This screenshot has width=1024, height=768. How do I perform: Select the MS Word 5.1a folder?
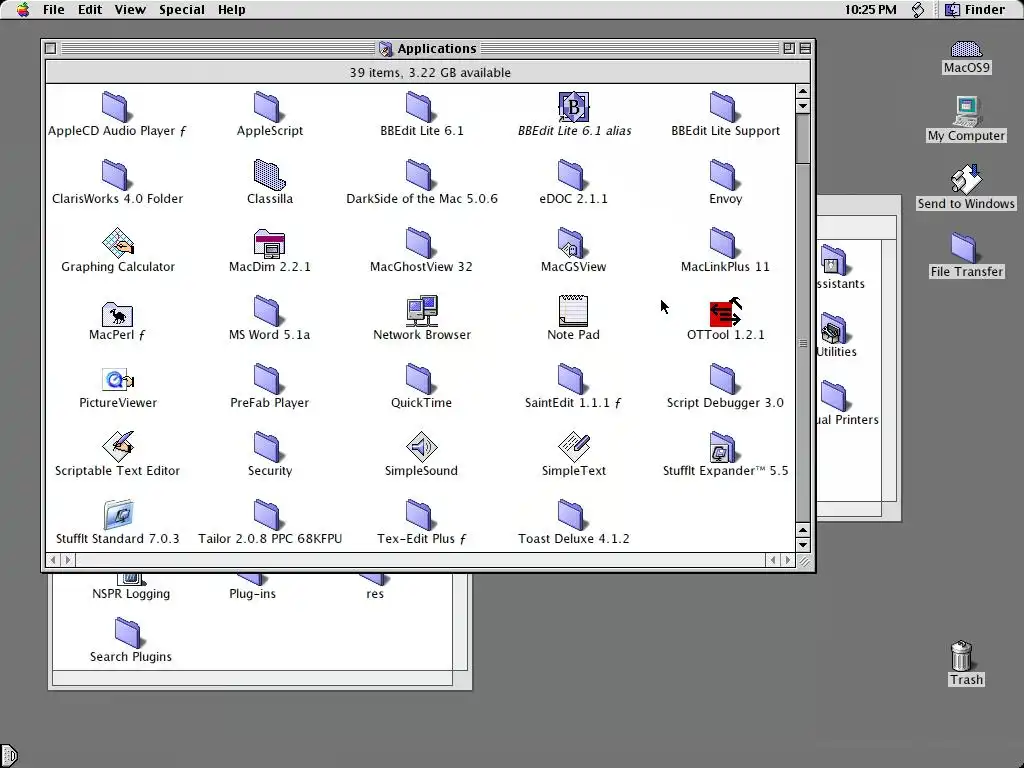coord(266,311)
